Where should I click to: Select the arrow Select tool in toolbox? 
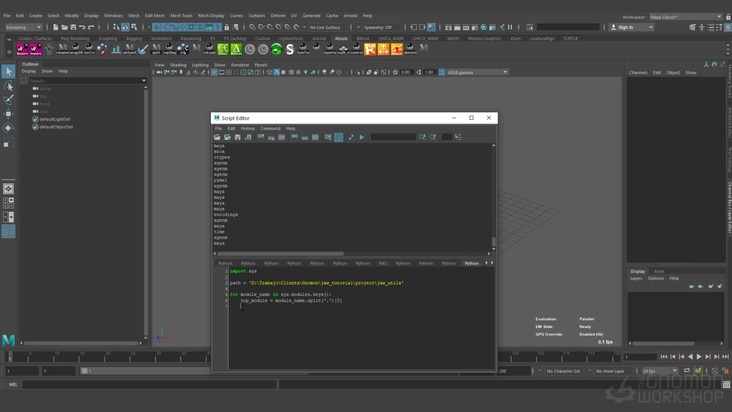tap(8, 71)
